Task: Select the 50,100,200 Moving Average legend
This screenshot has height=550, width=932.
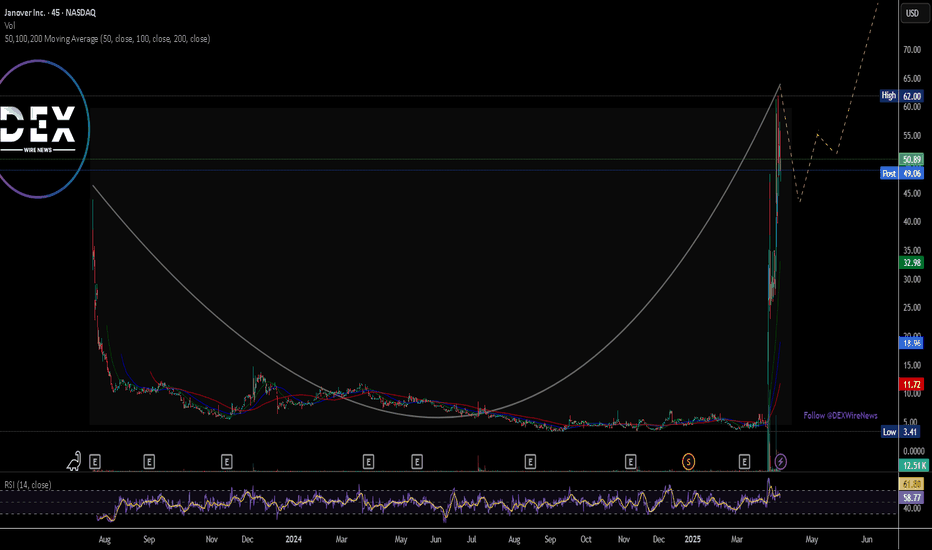Action: pos(107,39)
